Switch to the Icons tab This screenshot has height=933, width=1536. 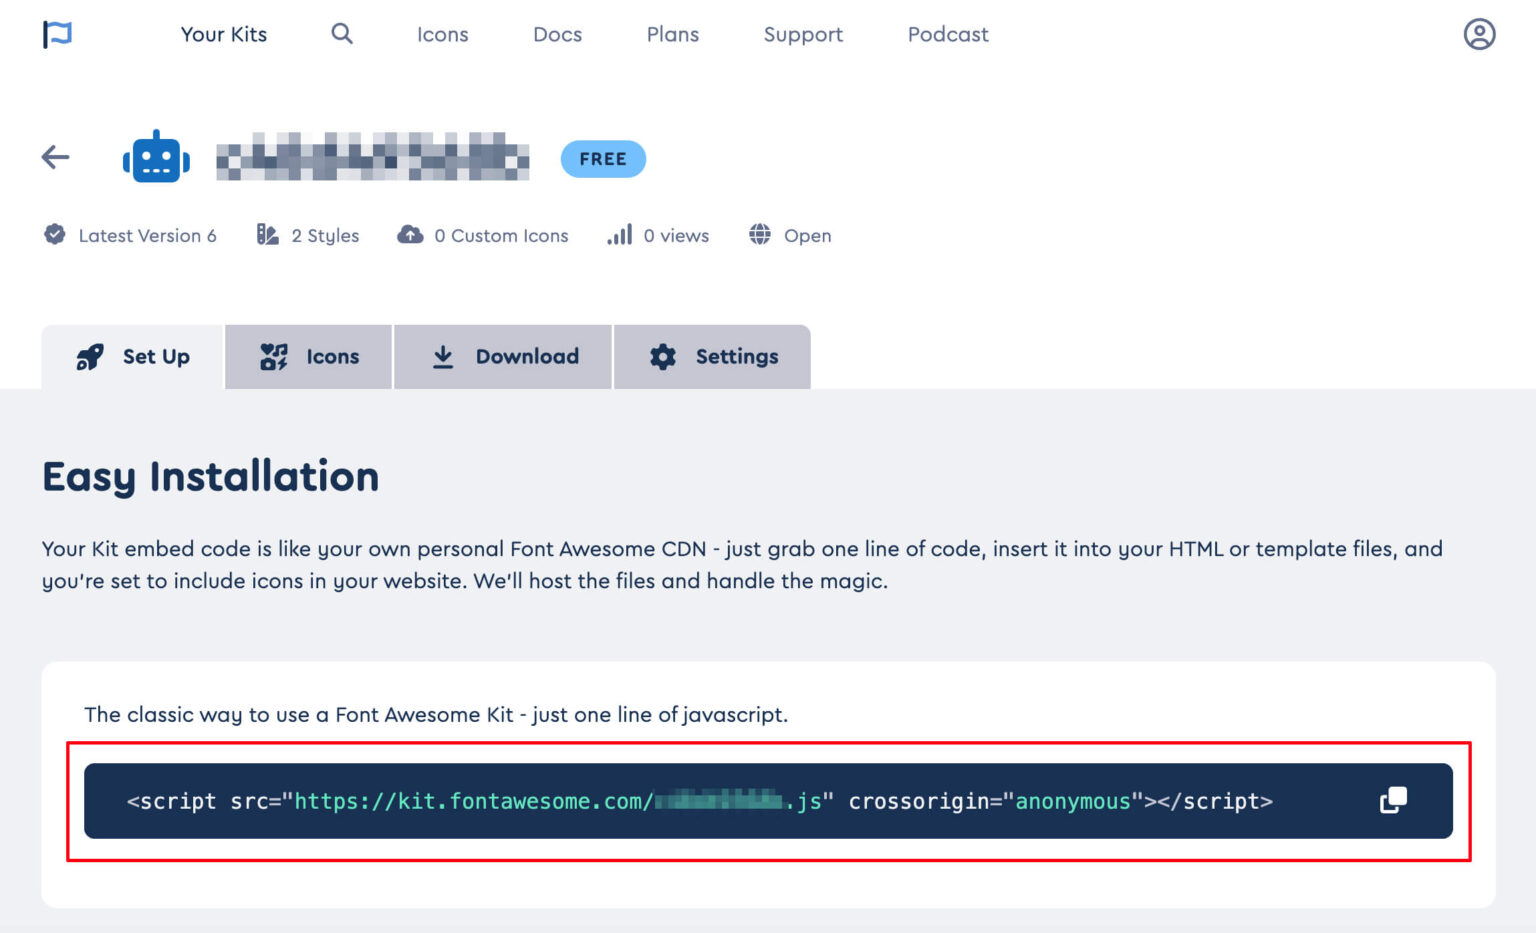pyautogui.click(x=308, y=356)
